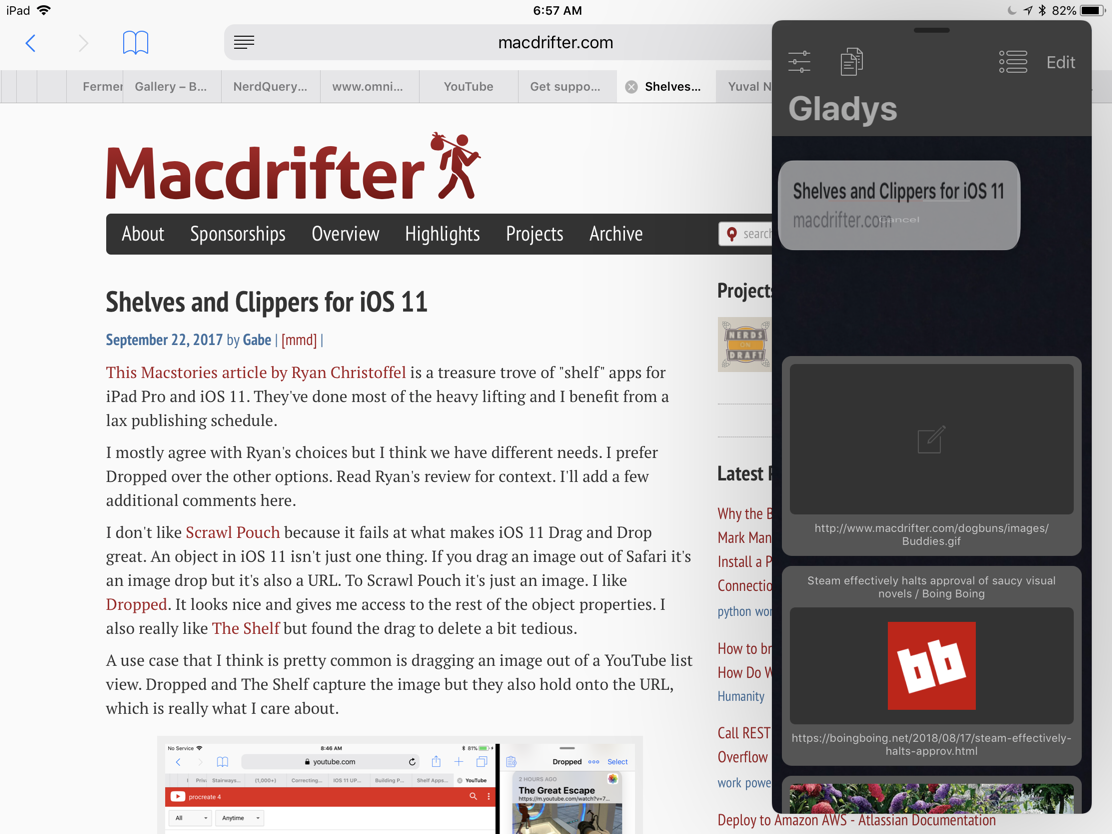1112x834 pixels.
Task: Click the macdrifter.com/dogbuns Buddies.gif URL text
Action: pos(931,535)
